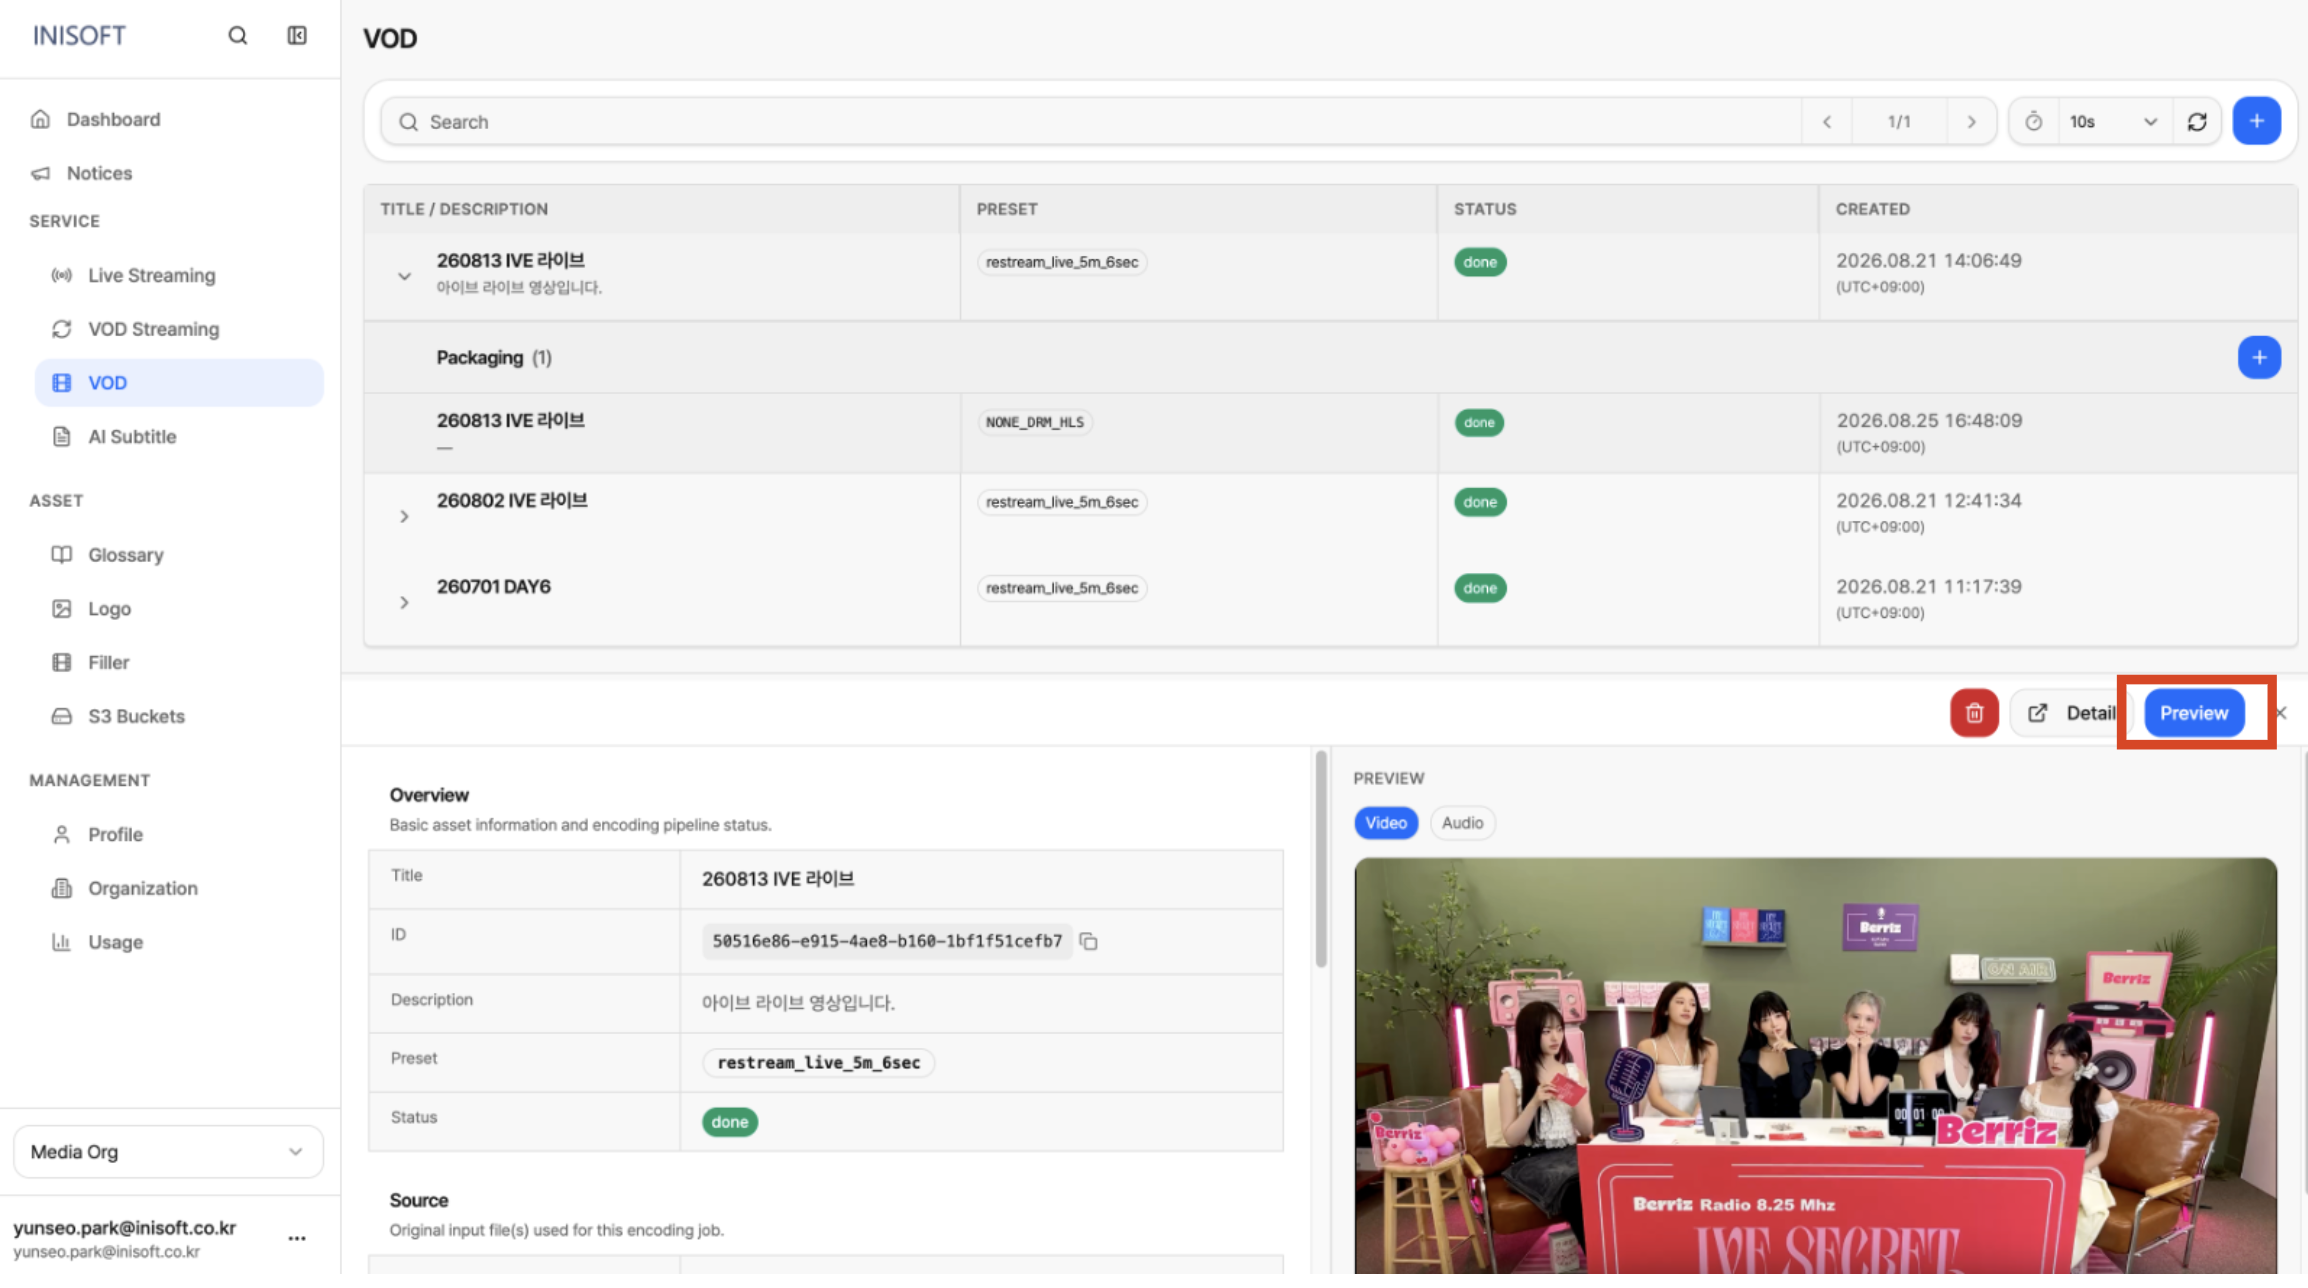Open the Detail view button
Screen dimensions: 2308x1288
pos(2071,713)
